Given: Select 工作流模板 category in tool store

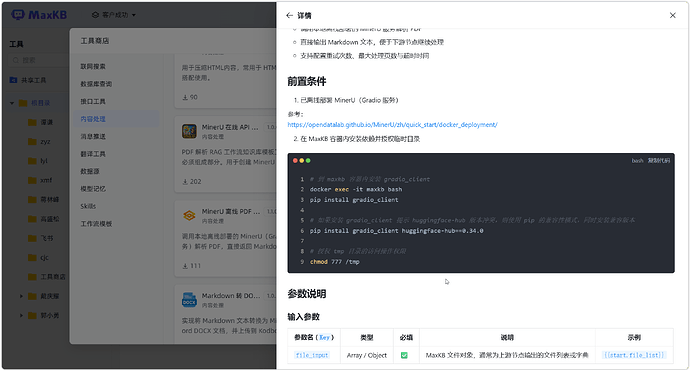Looking at the screenshot, I should 96,223.
